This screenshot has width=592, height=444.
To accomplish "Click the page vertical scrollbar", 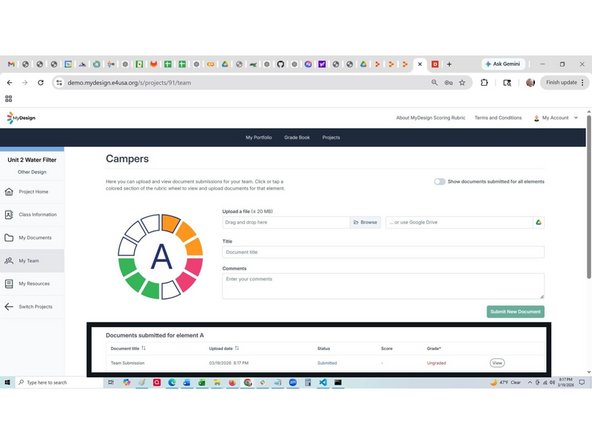I will 589,196.
